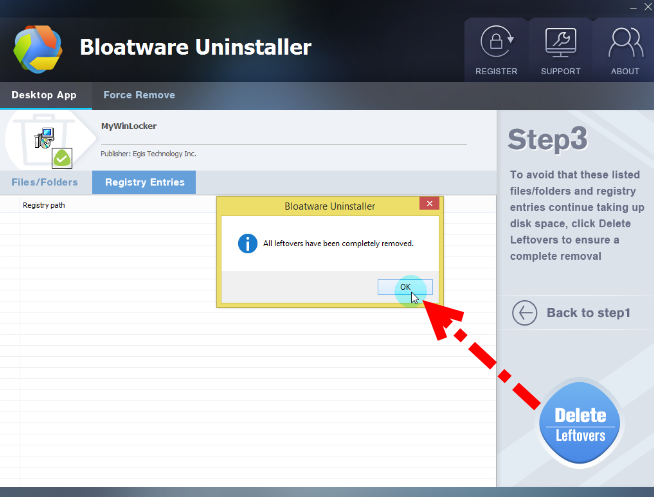Click the Delete Leftovers button
The width and height of the screenshot is (654, 497).
579,423
